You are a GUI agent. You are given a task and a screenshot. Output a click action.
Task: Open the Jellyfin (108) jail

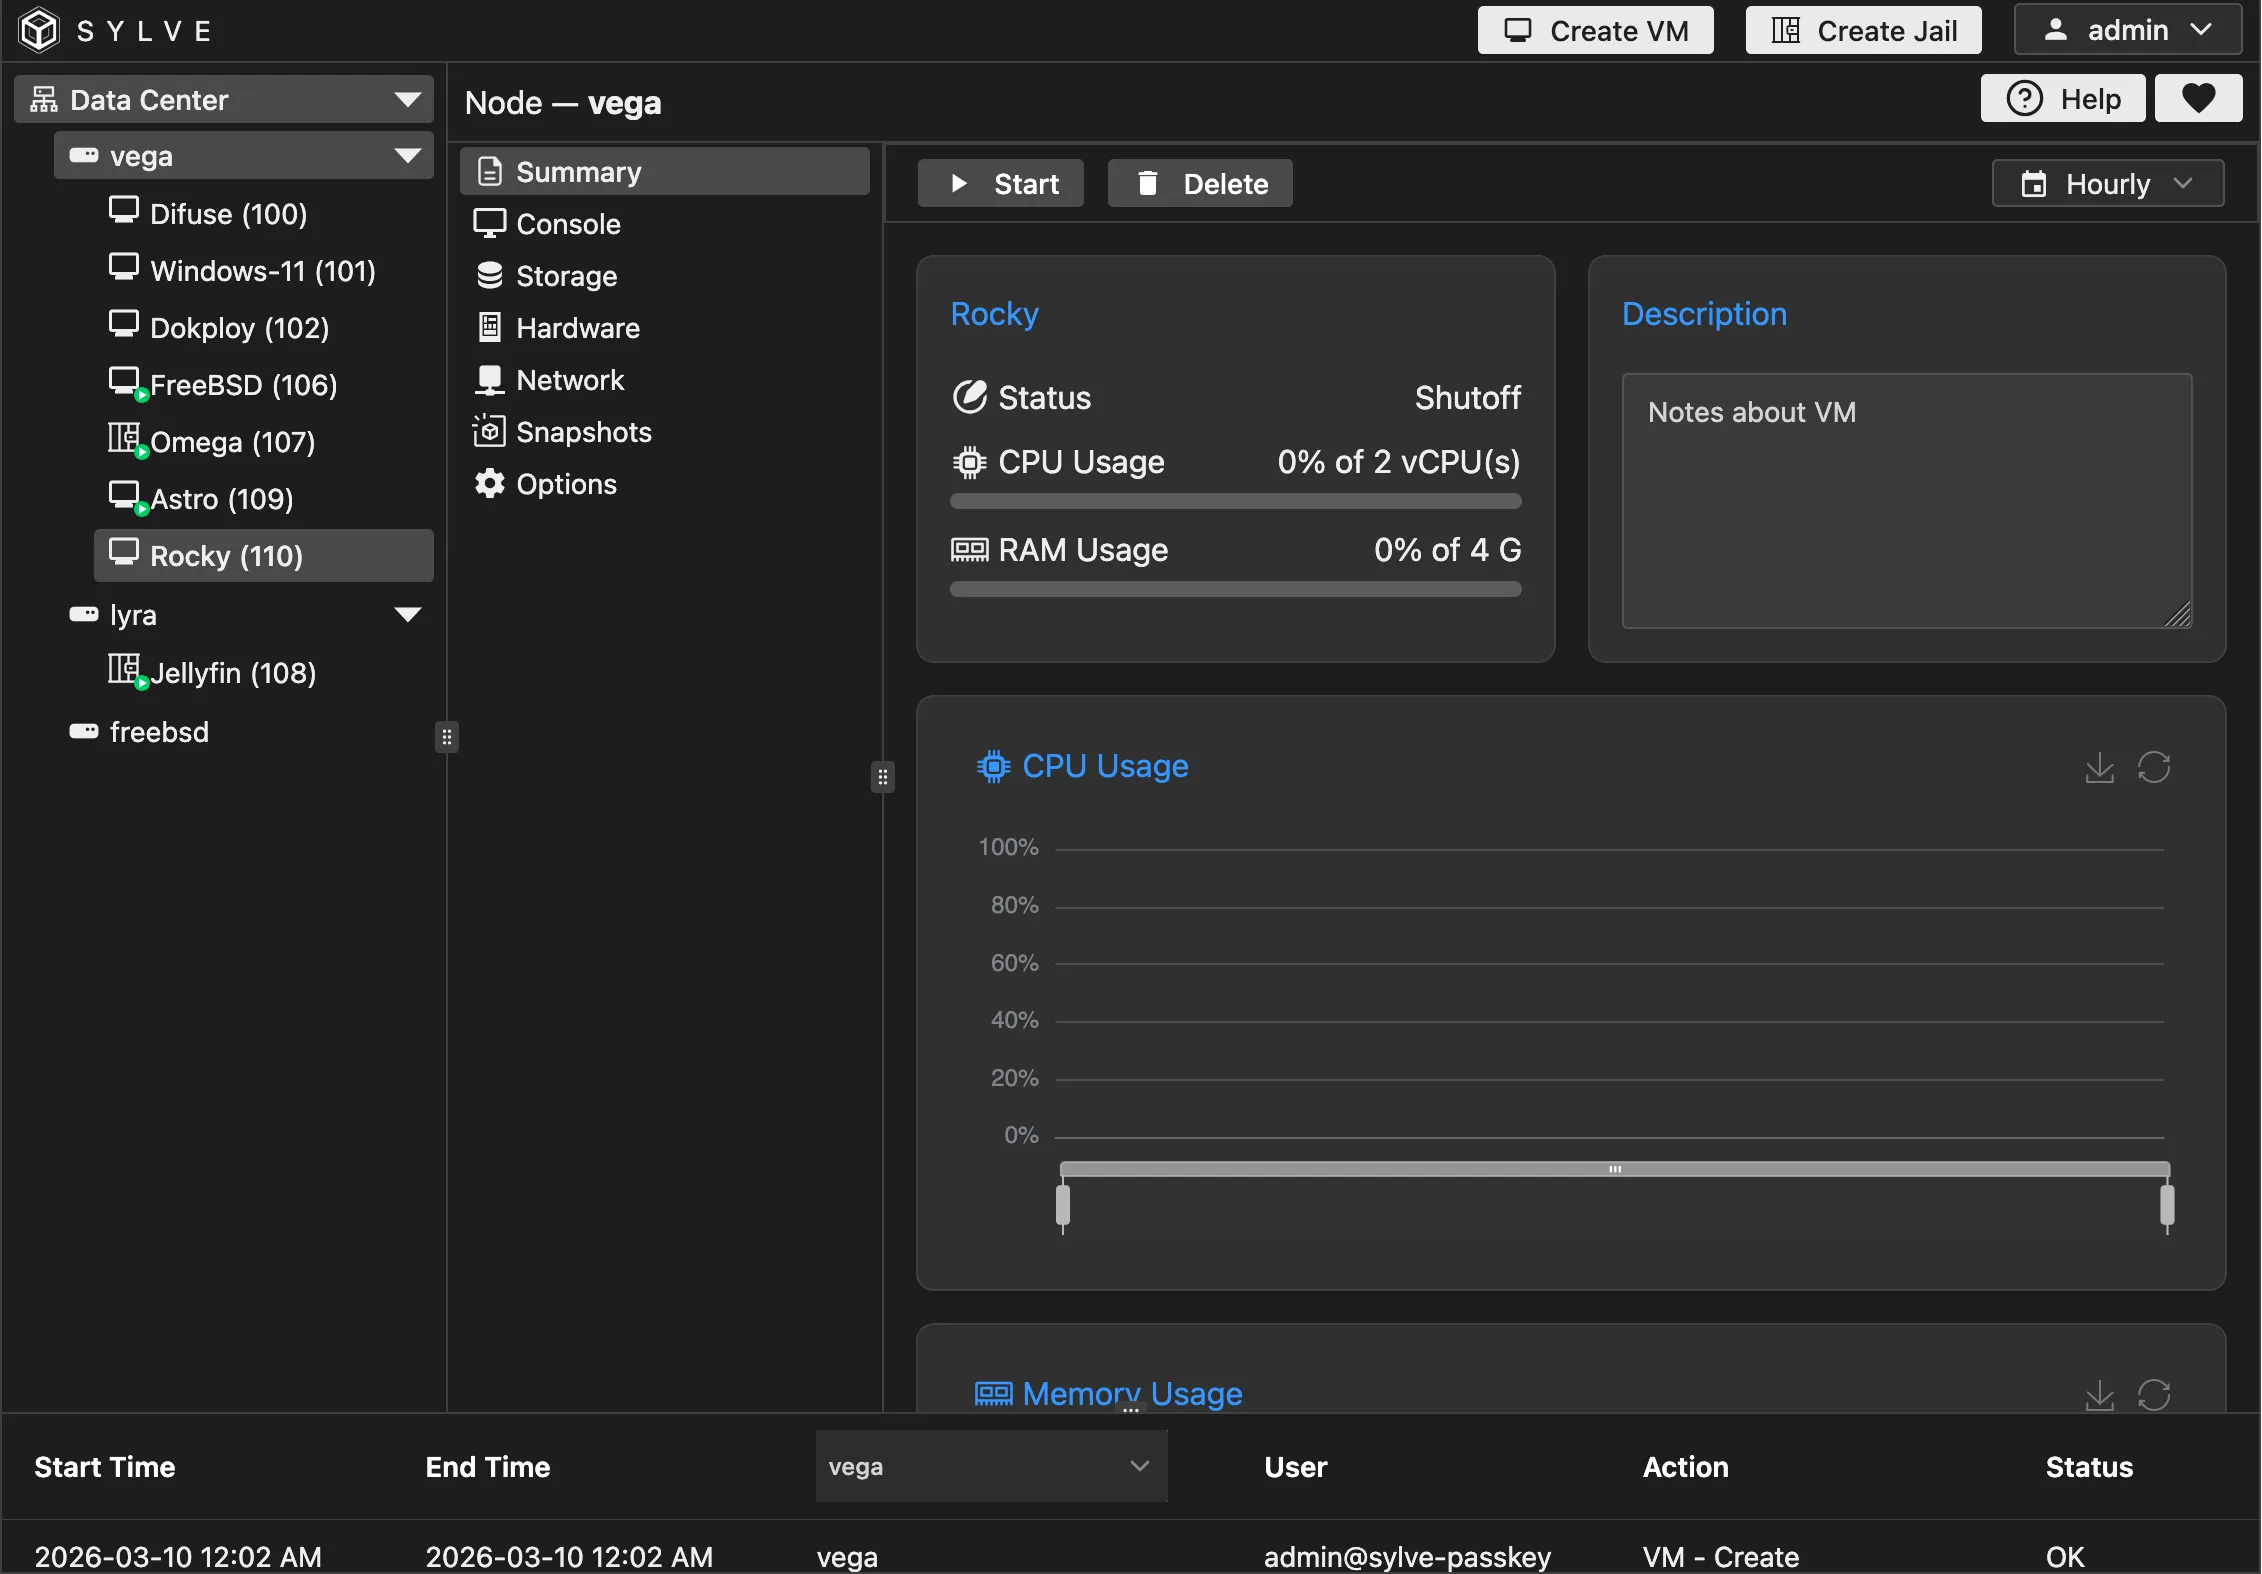point(232,673)
